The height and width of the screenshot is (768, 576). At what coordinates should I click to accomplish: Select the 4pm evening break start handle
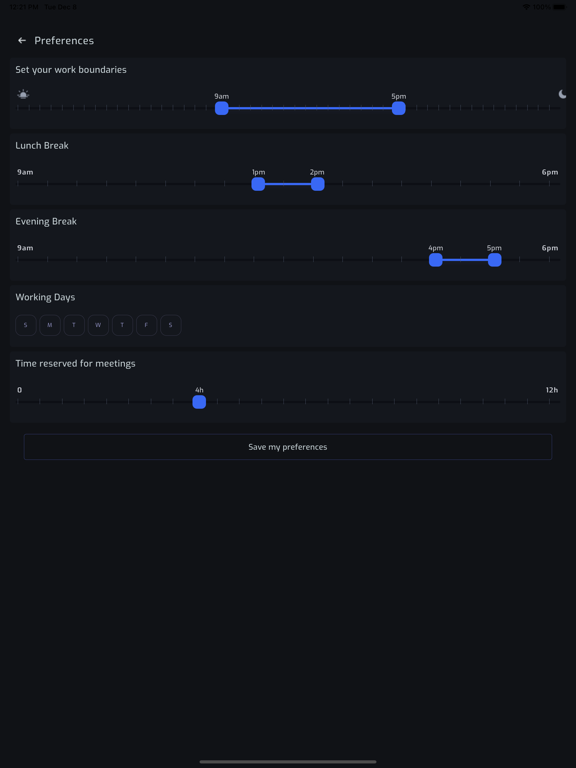click(x=435, y=260)
